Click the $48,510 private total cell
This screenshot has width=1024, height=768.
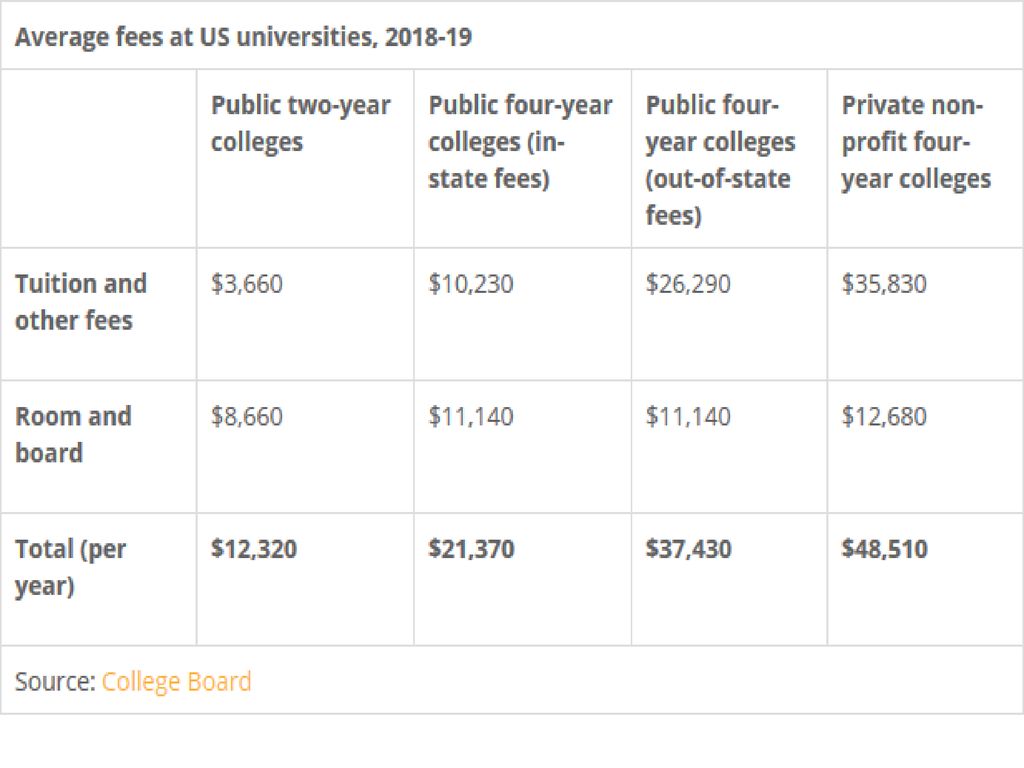(884, 549)
